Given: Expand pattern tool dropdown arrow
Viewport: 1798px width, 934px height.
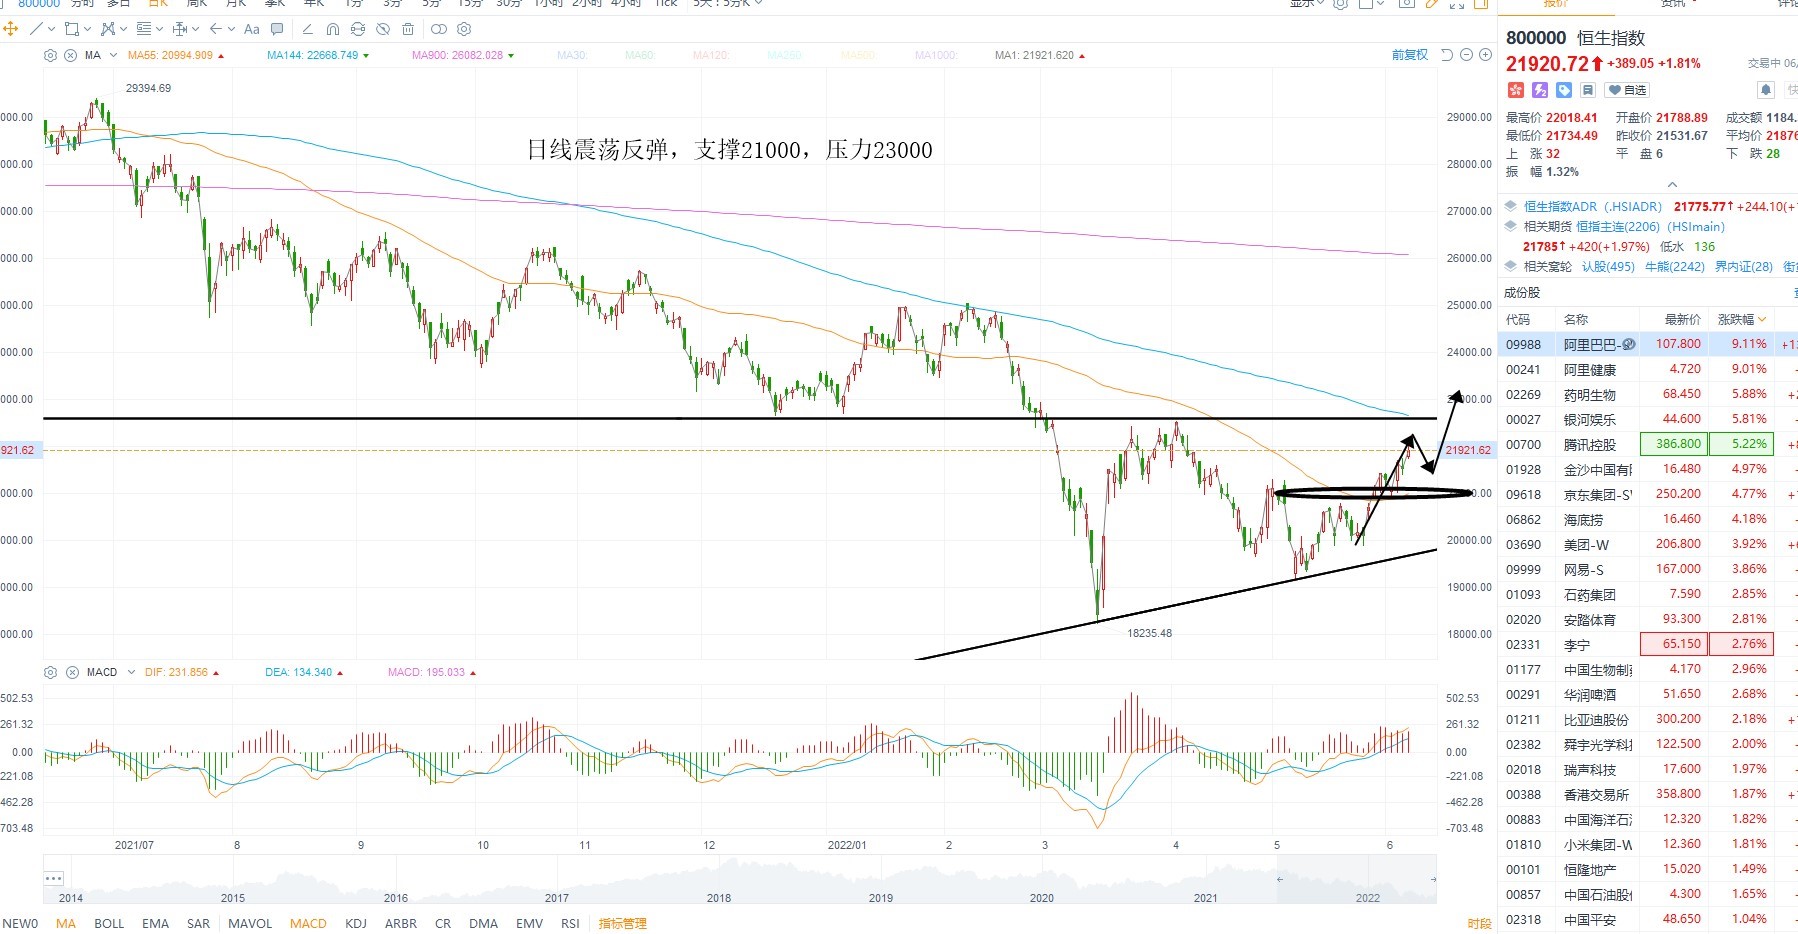Looking at the screenshot, I should point(123,29).
